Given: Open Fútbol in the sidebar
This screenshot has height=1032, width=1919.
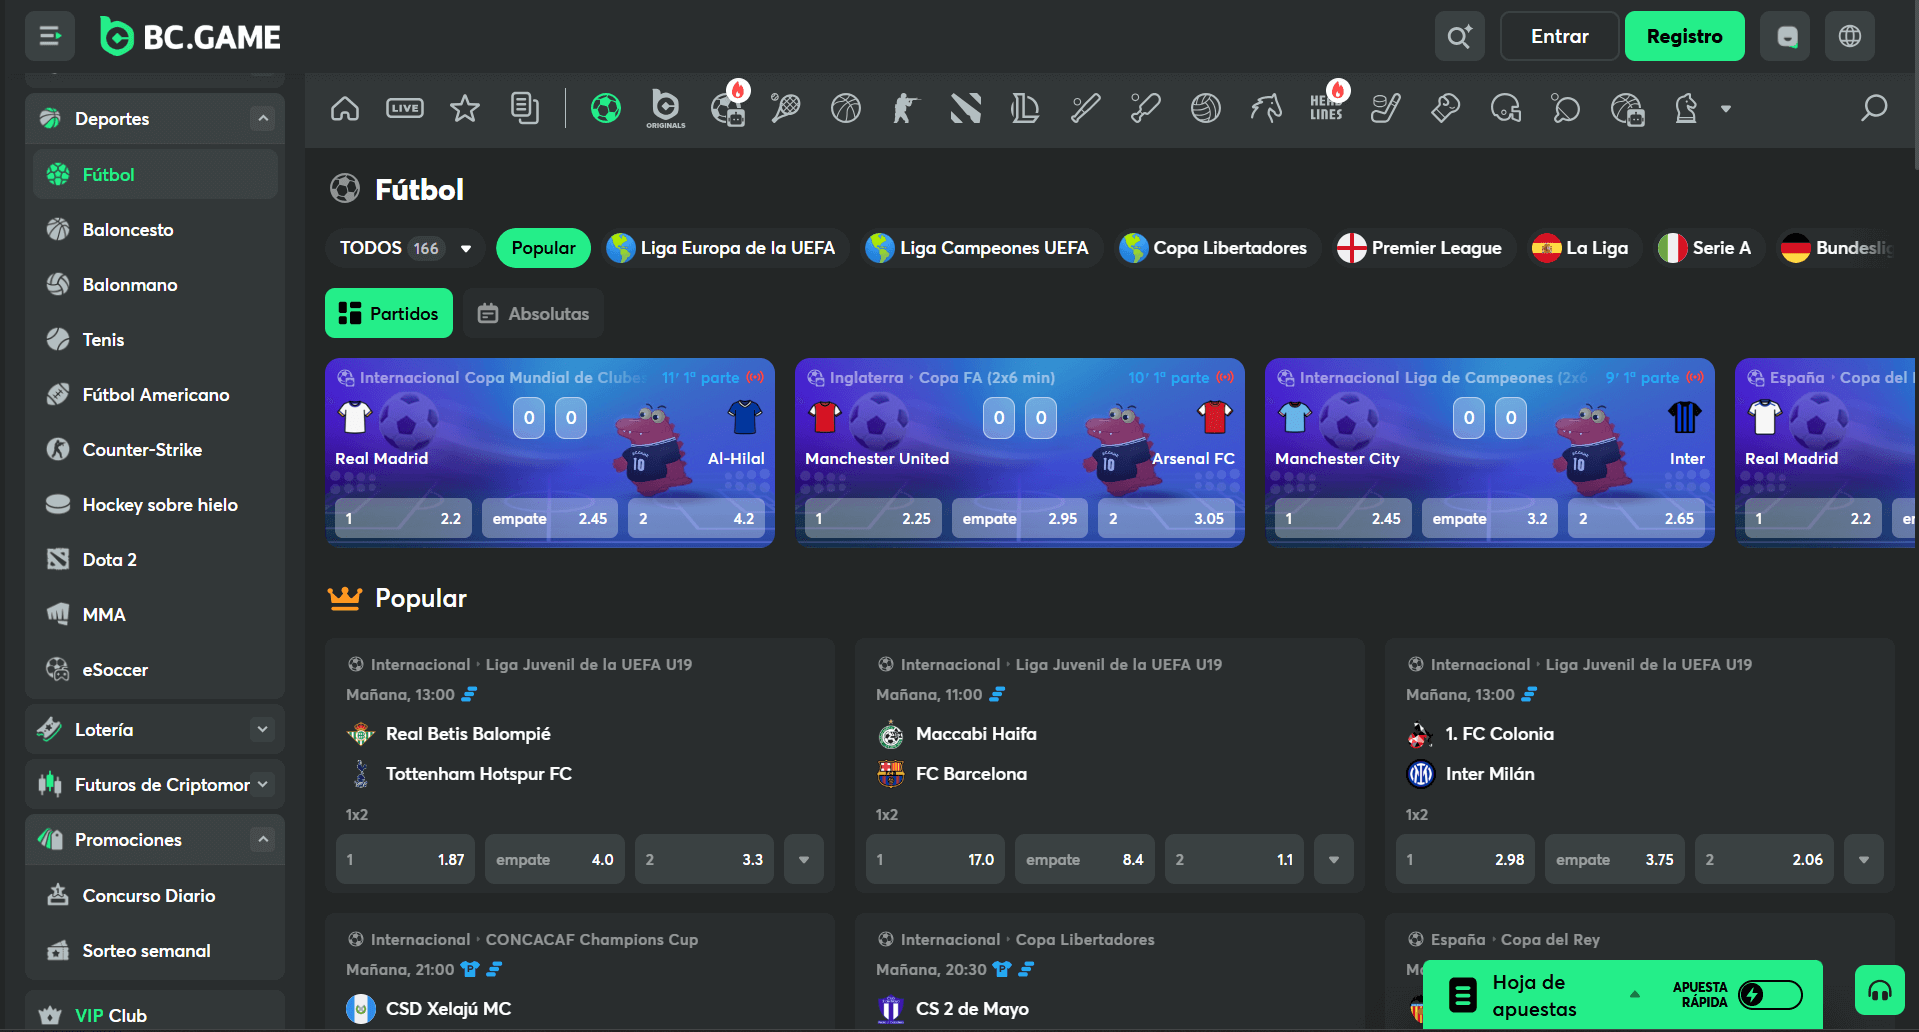Looking at the screenshot, I should (155, 175).
